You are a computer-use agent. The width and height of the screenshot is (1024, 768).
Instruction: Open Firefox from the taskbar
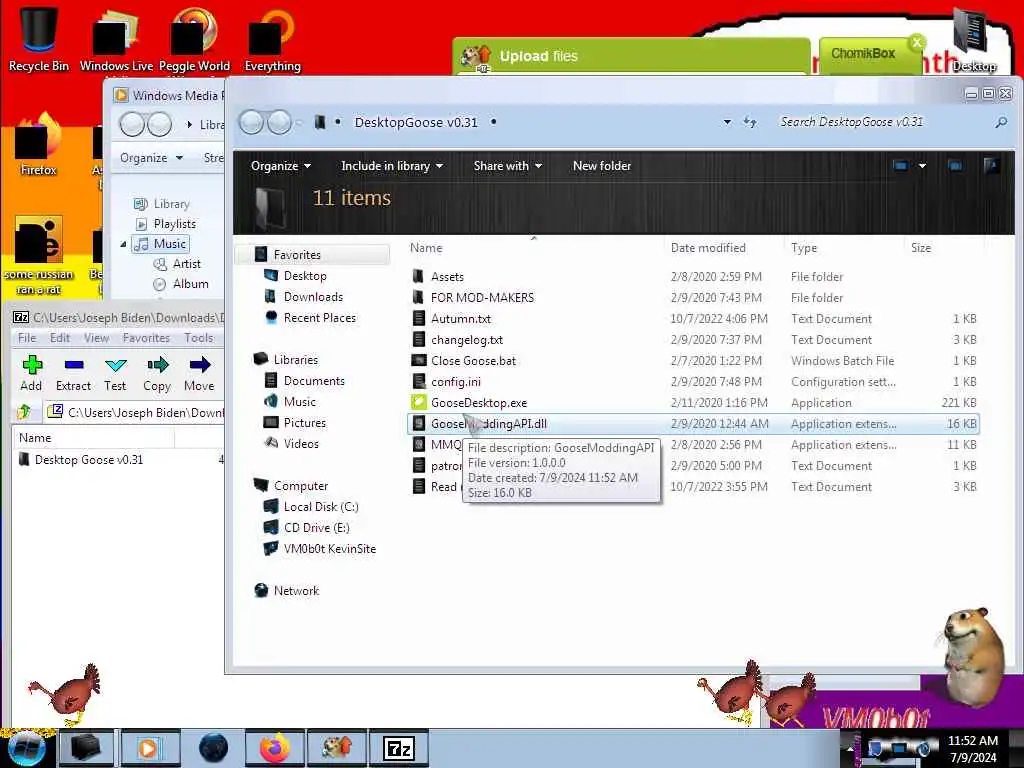274,748
